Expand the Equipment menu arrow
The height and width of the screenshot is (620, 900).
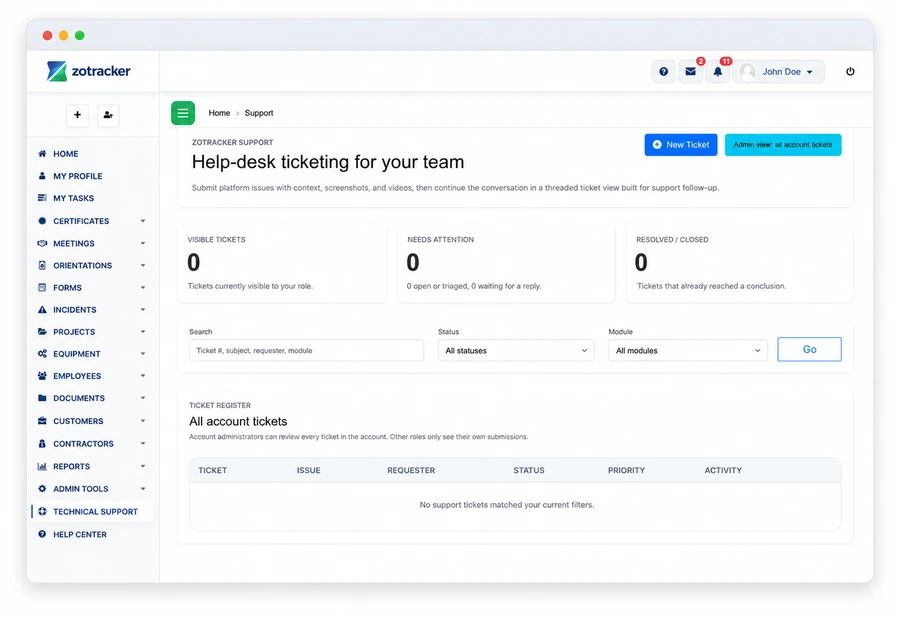(x=143, y=354)
